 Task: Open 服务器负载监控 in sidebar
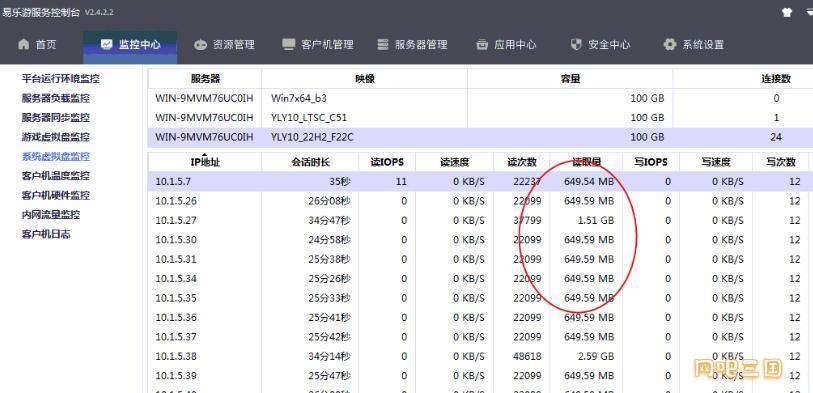[55, 98]
